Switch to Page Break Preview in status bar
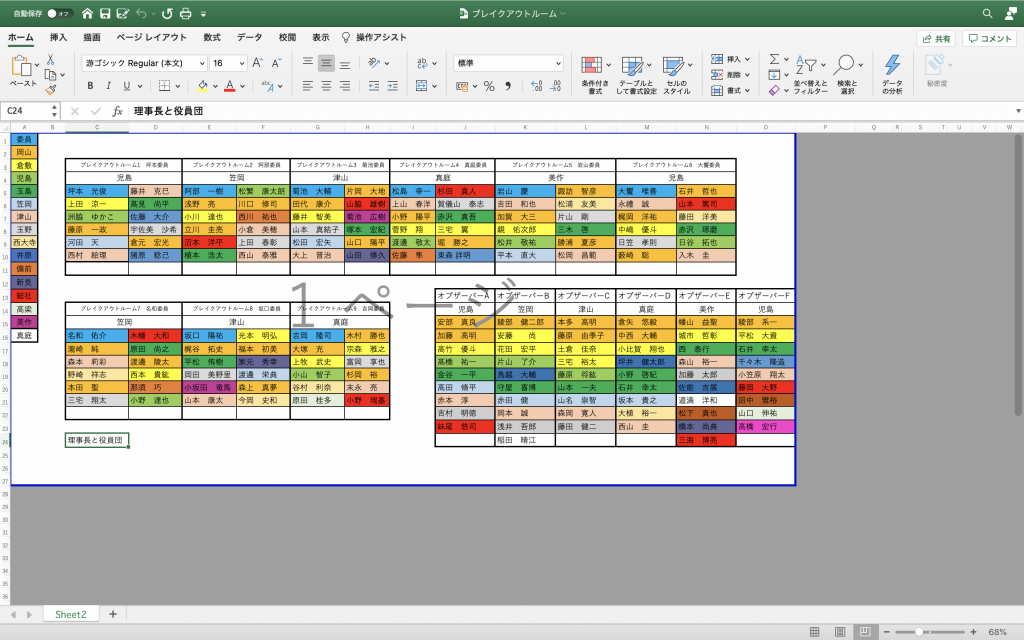The height and width of the screenshot is (640, 1024). [x=865, y=632]
